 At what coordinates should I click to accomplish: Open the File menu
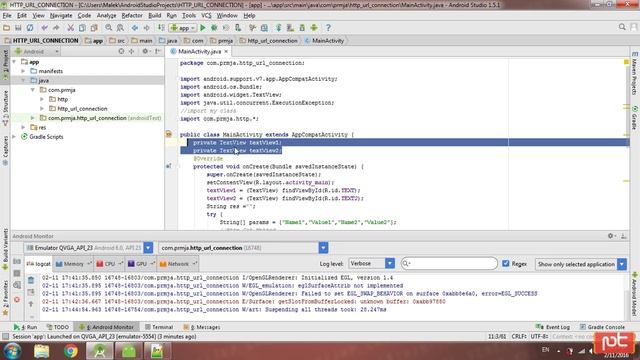[7, 16]
